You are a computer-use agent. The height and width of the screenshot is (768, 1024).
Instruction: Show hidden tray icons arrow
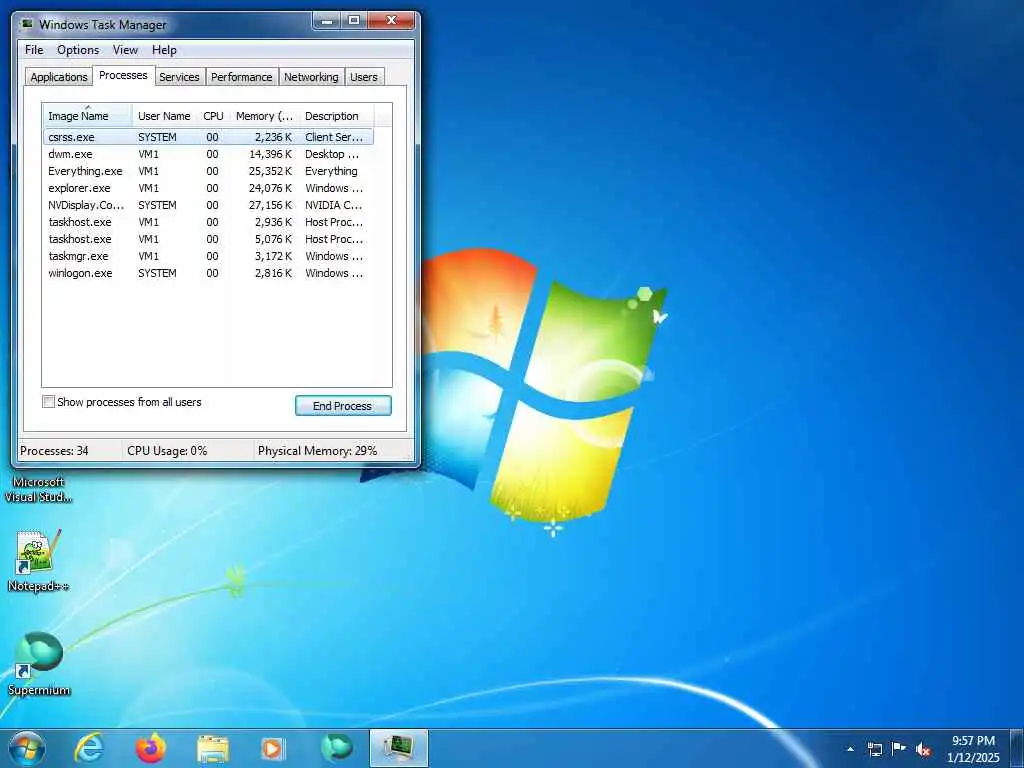pyautogui.click(x=850, y=749)
